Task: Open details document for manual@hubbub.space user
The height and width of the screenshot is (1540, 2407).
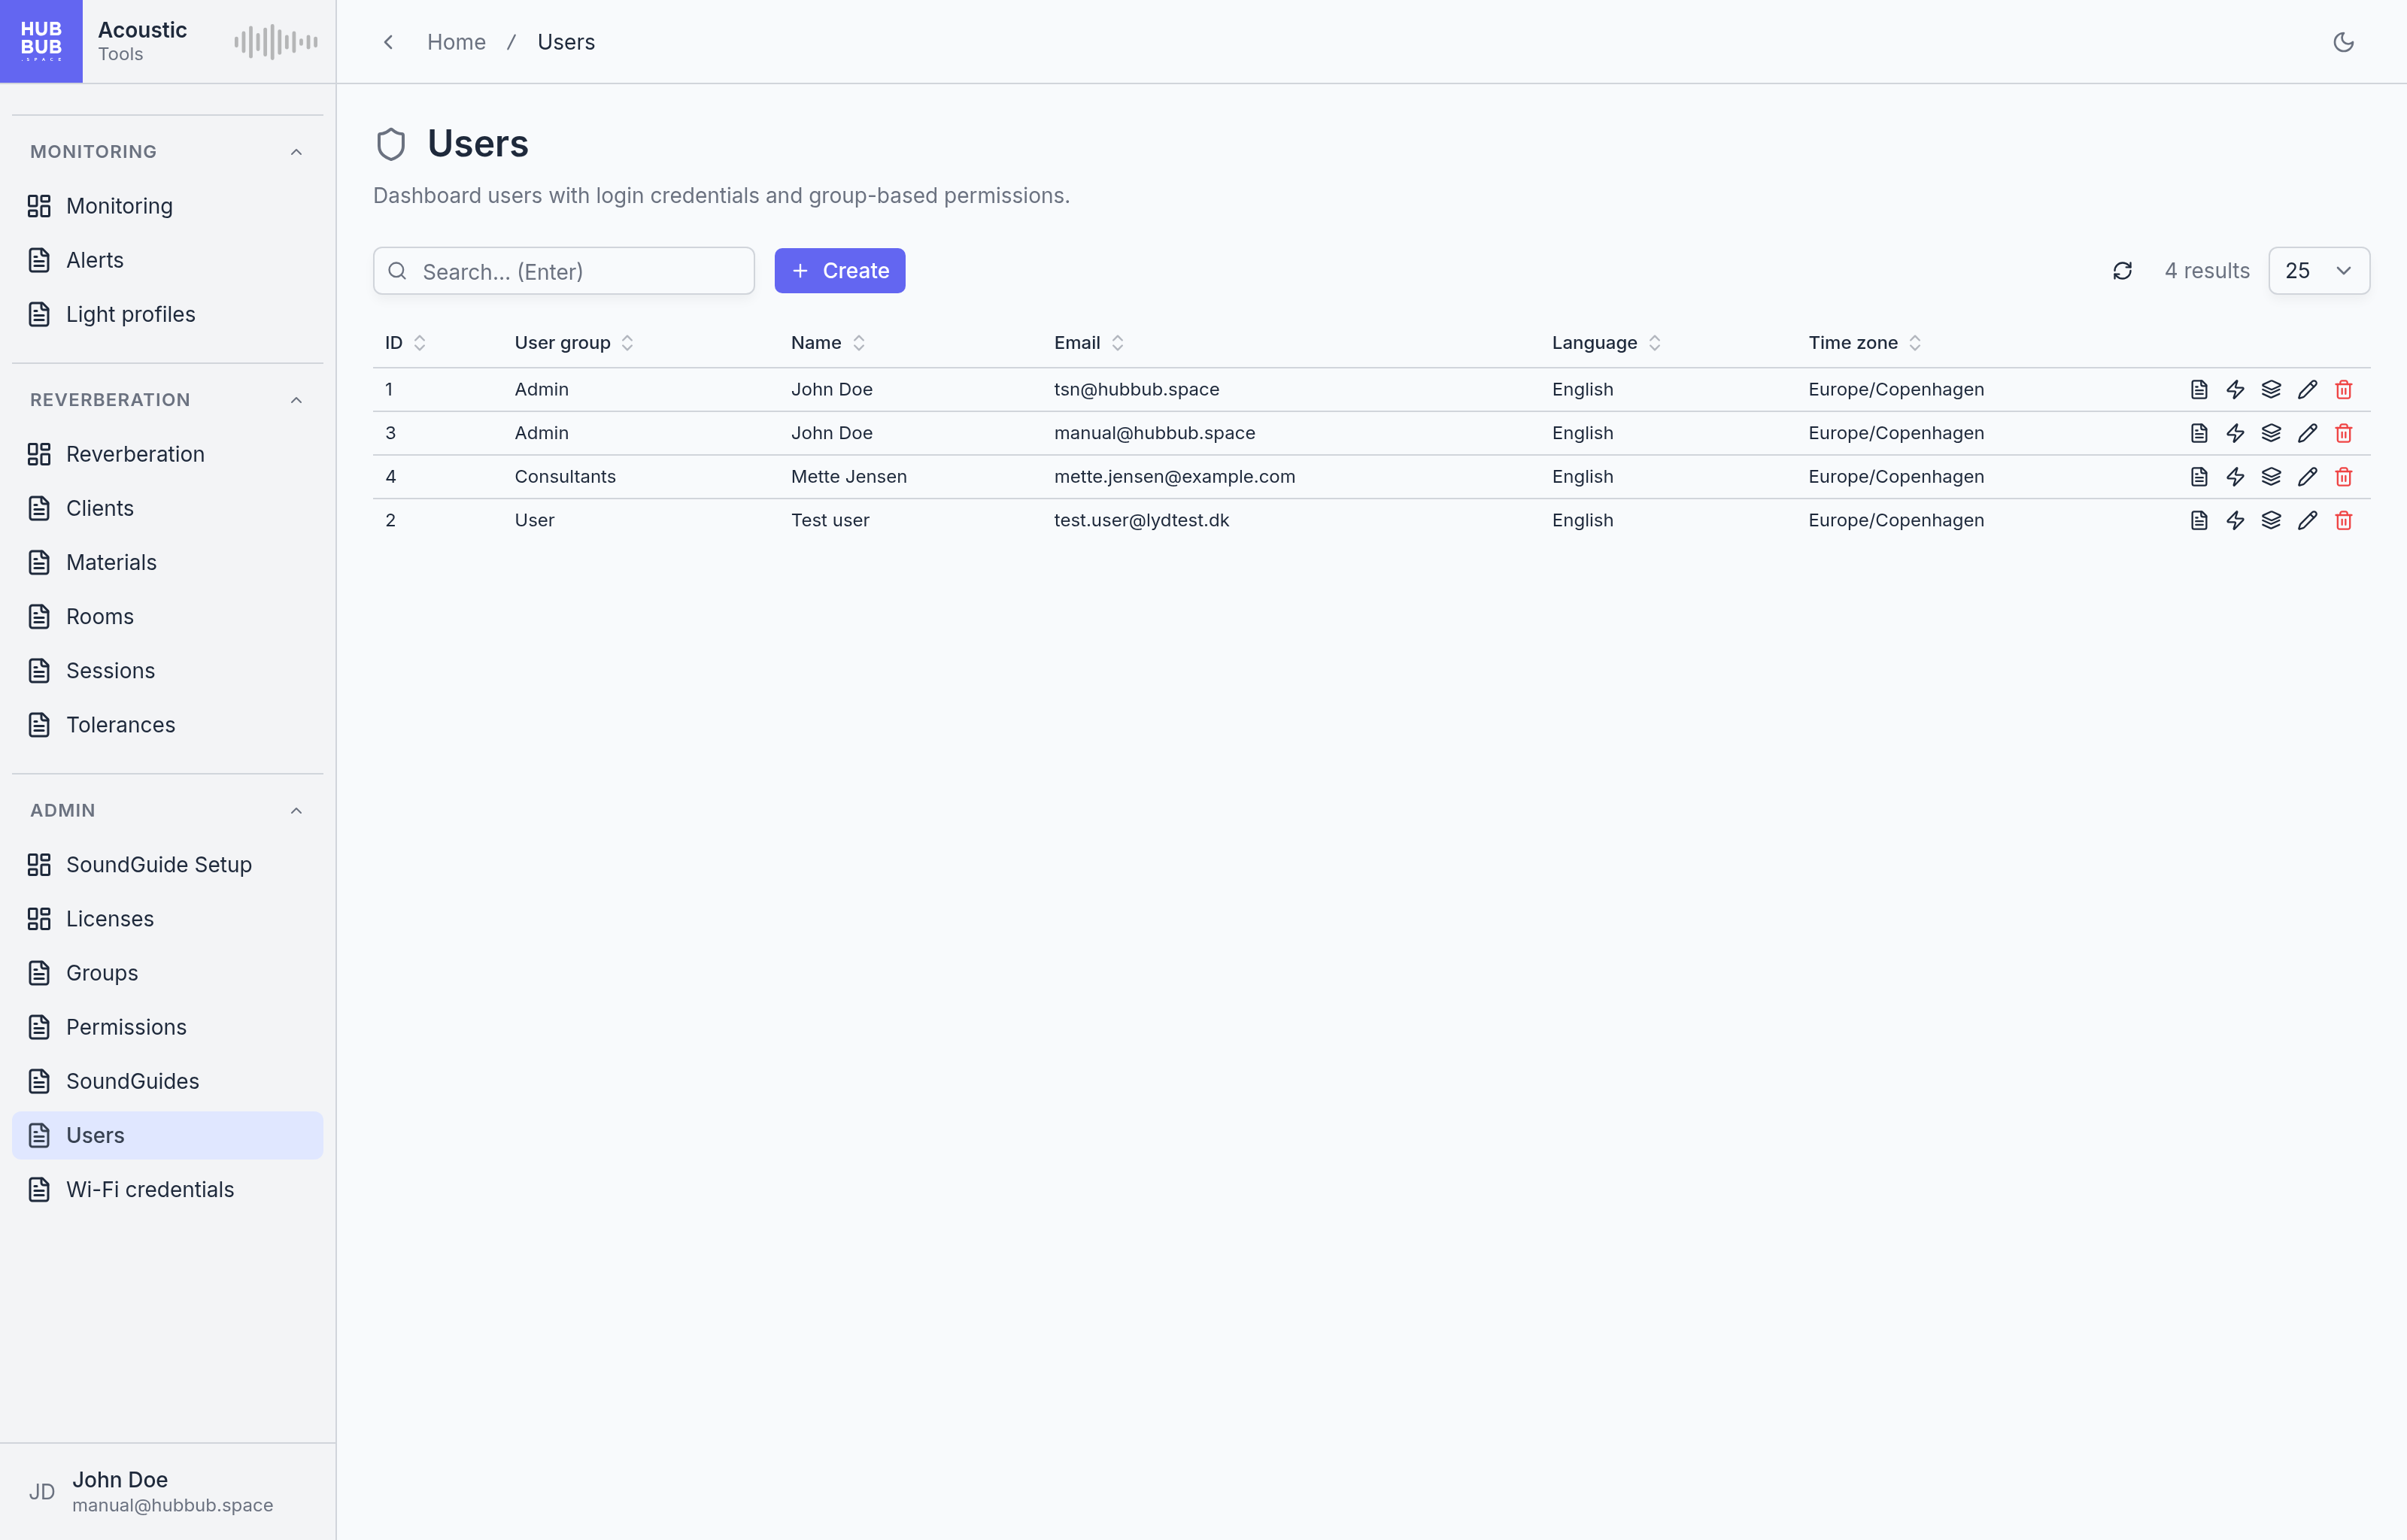Action: coord(2199,433)
